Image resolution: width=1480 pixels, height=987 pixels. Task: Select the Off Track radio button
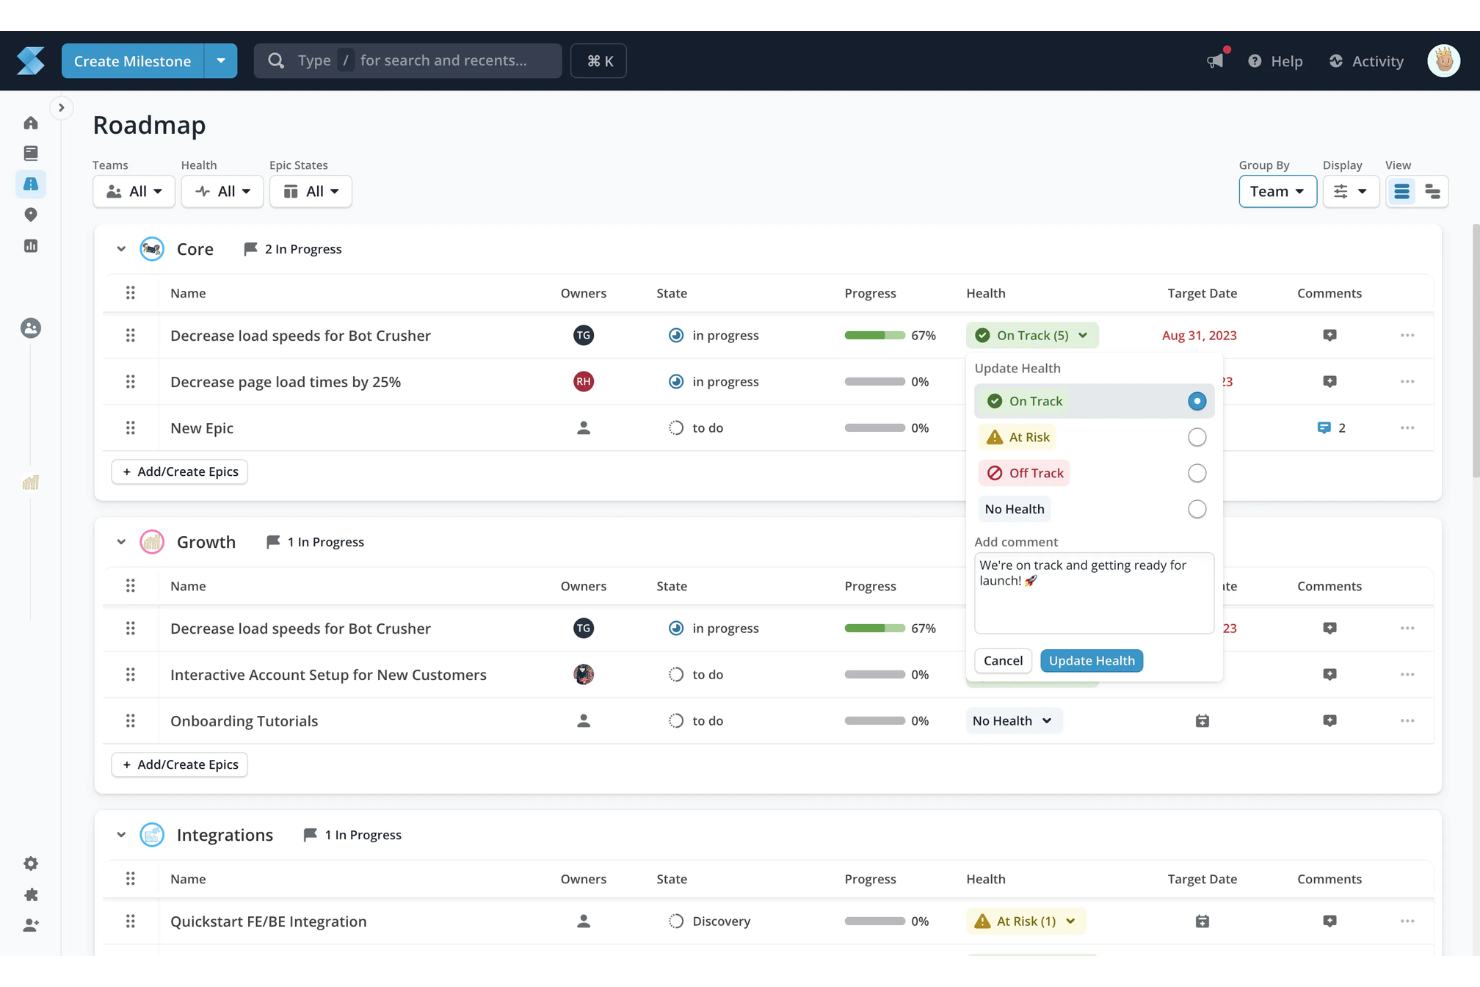coord(1197,473)
